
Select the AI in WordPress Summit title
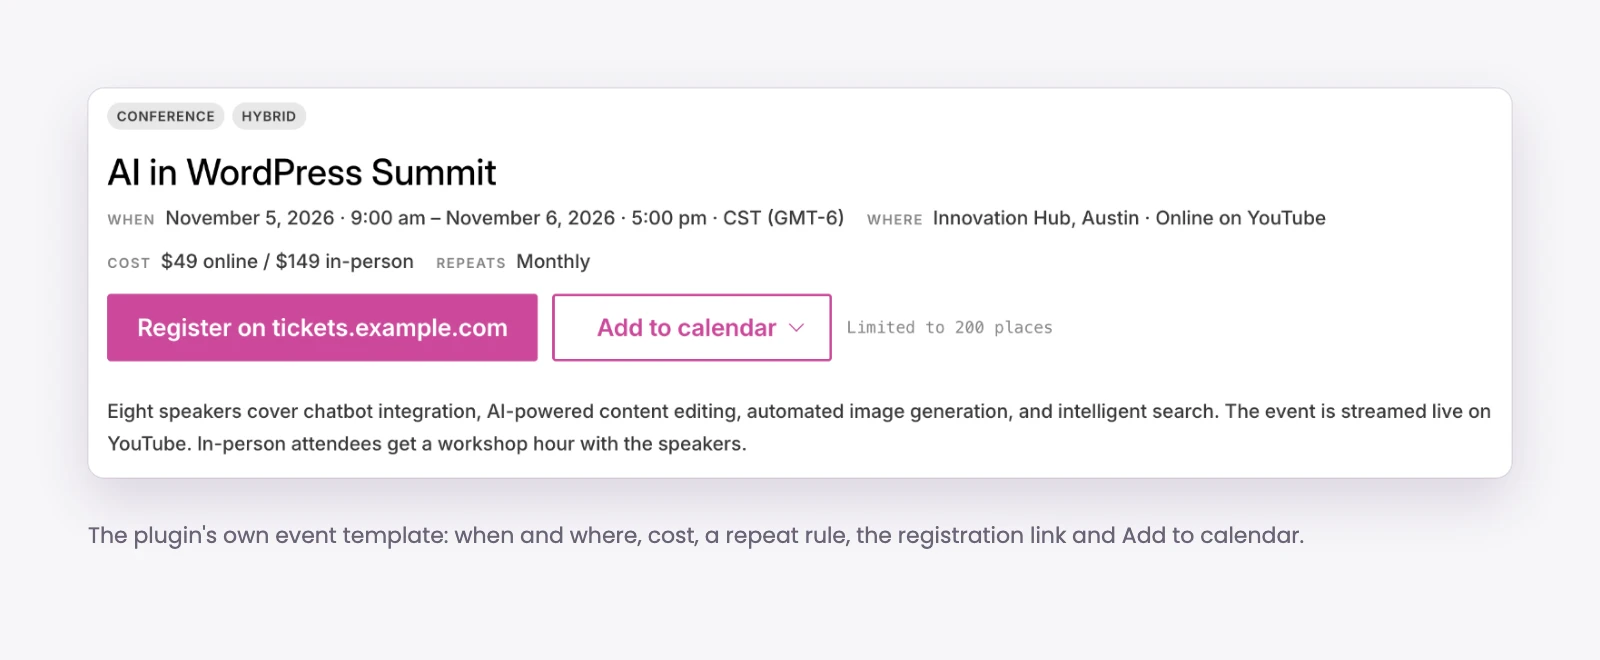302,173
